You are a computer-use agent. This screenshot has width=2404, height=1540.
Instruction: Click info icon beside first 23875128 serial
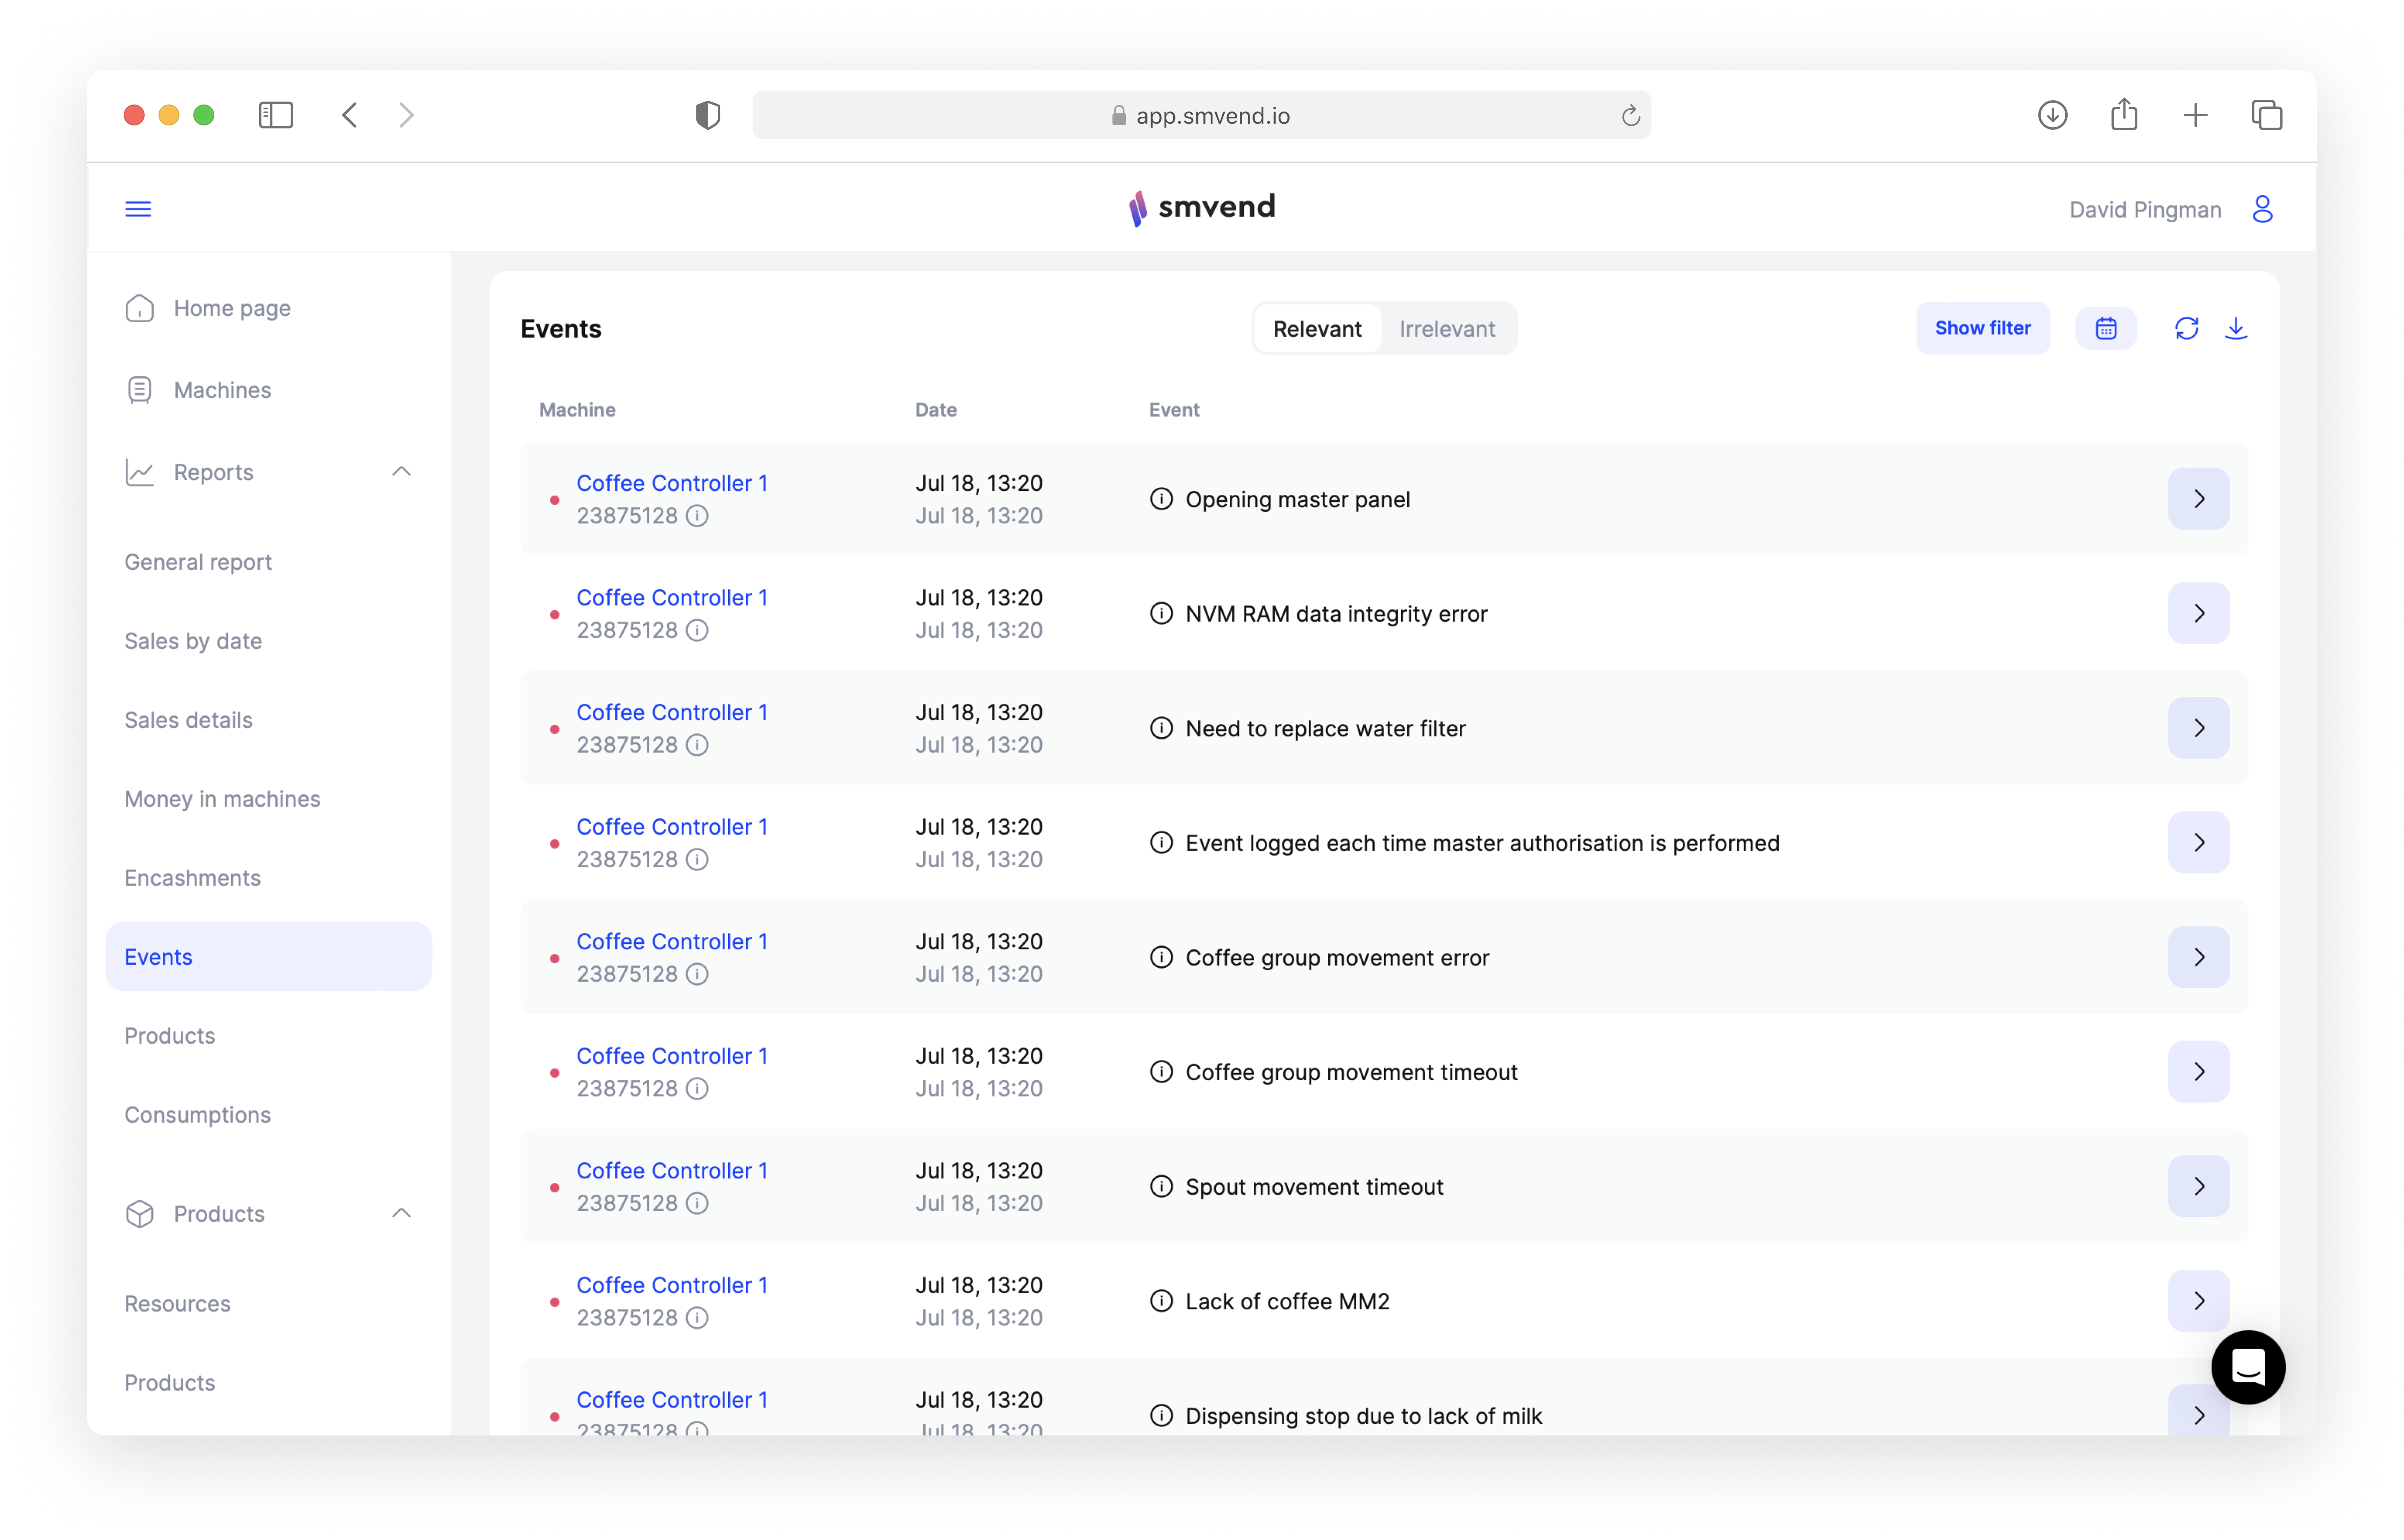point(697,516)
